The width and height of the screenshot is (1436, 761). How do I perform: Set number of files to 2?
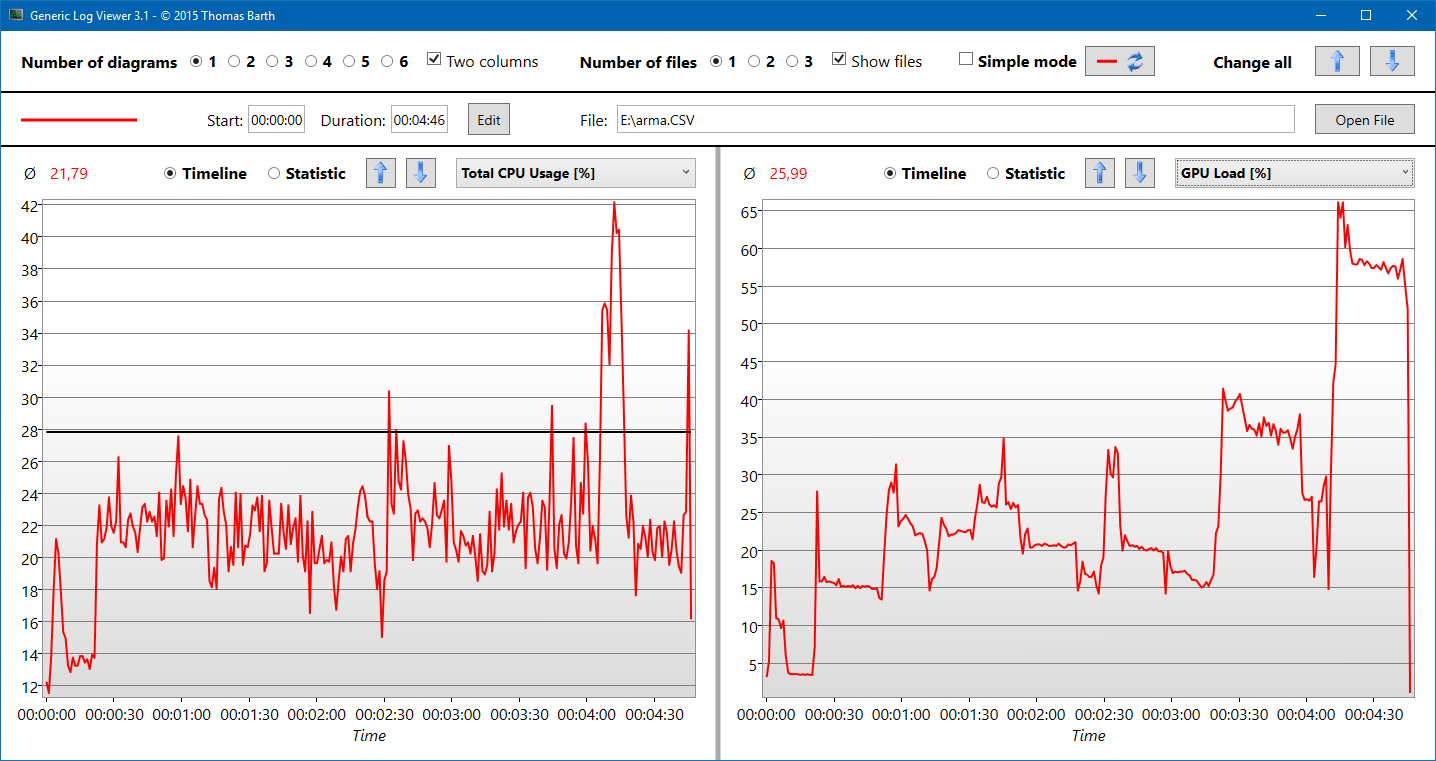point(754,61)
